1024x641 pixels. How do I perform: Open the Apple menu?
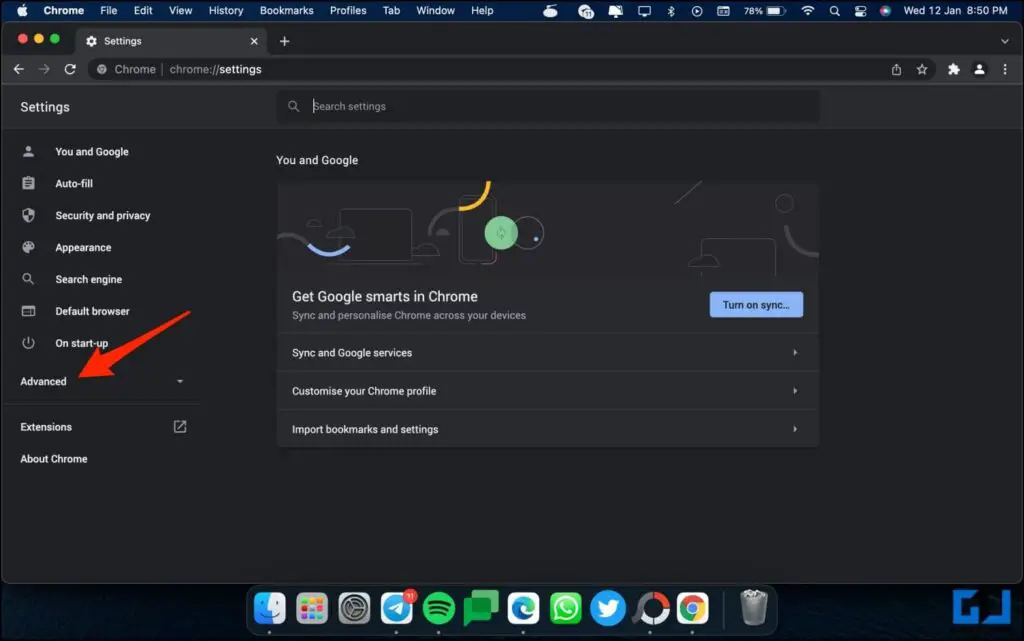pyautogui.click(x=22, y=10)
